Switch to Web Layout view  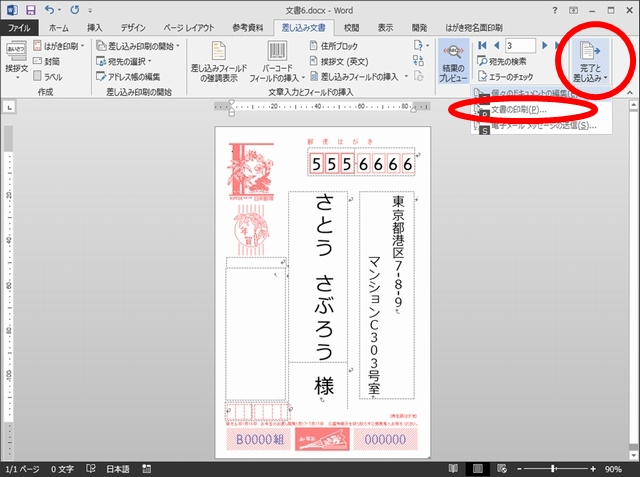pyautogui.click(x=502, y=469)
